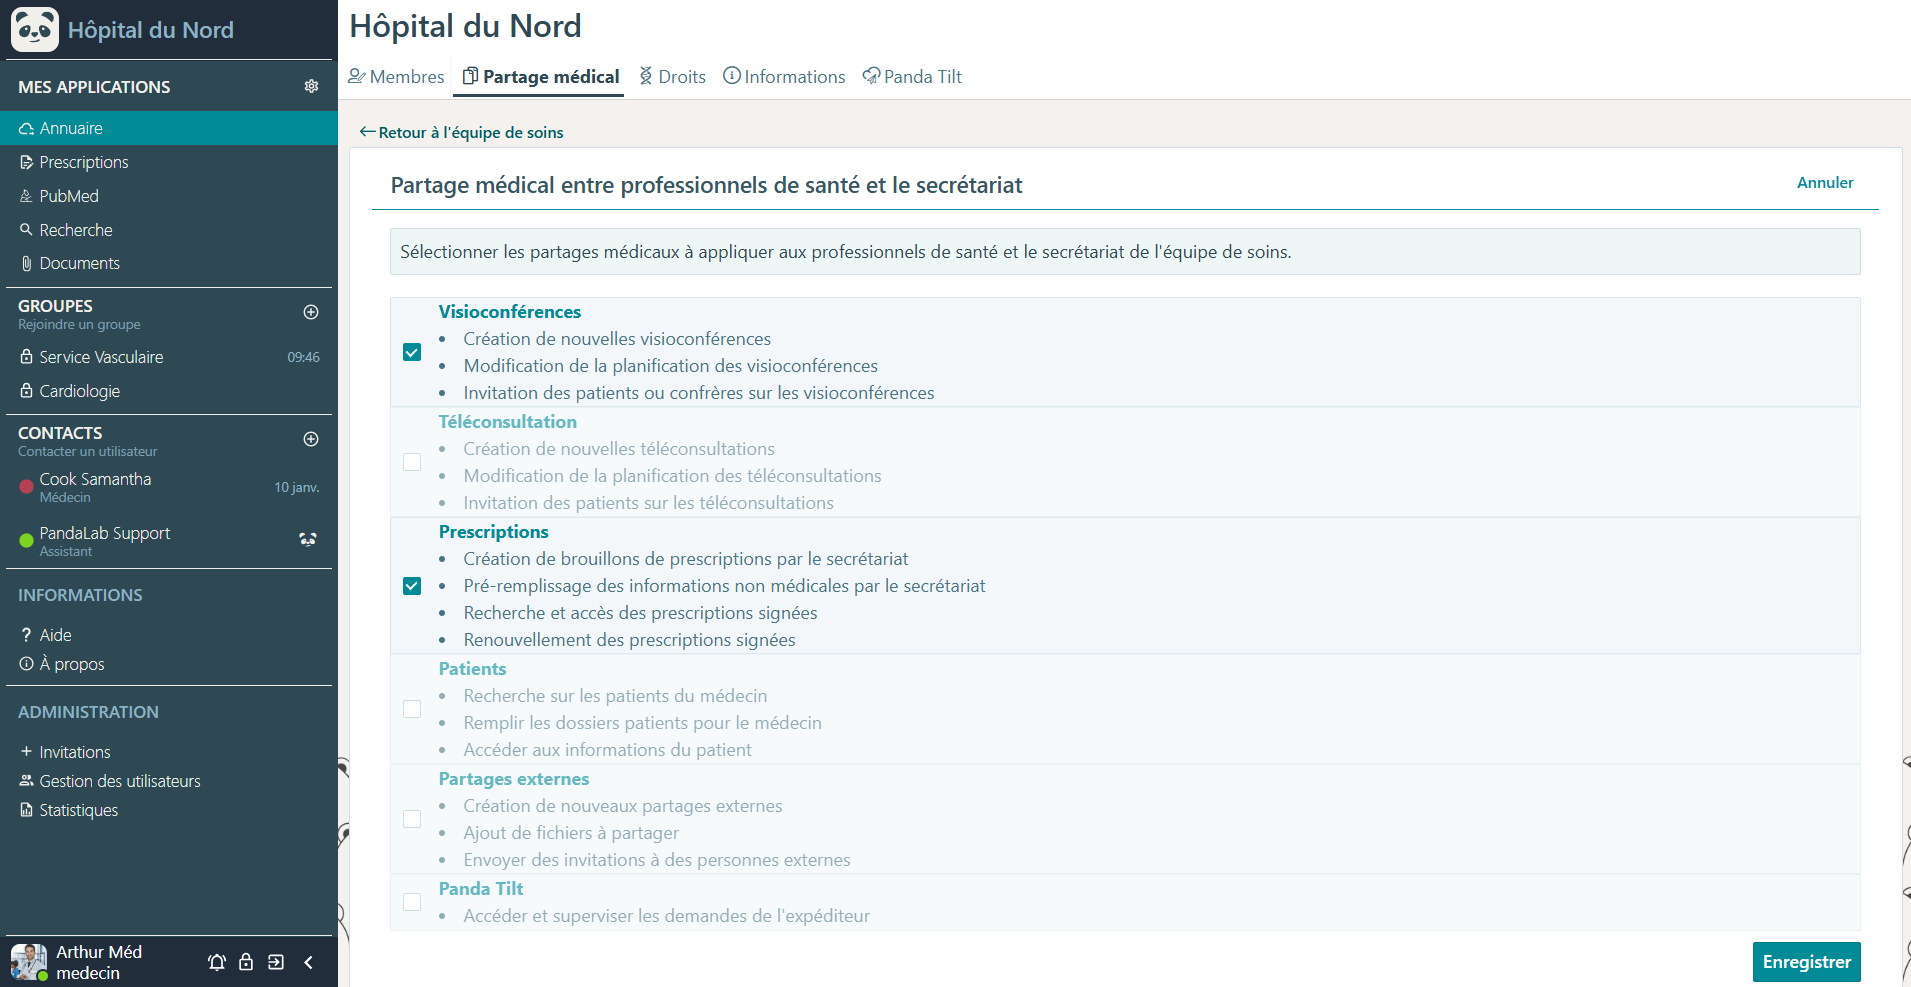Image resolution: width=1911 pixels, height=987 pixels.
Task: Click Panda Tilt section heading in form
Action: 481,889
